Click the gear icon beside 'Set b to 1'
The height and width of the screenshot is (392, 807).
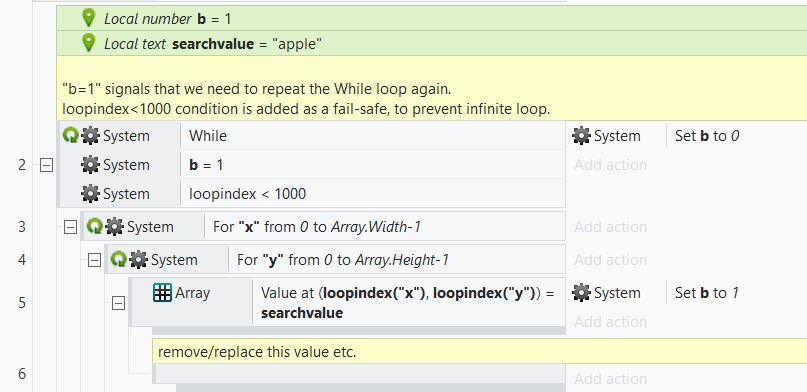[x=581, y=293]
